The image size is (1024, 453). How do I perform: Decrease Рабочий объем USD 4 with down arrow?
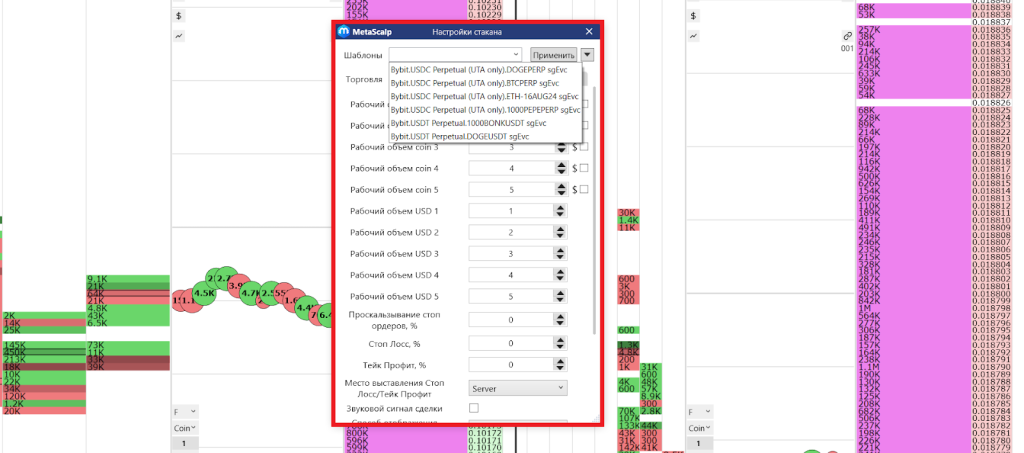point(561,279)
